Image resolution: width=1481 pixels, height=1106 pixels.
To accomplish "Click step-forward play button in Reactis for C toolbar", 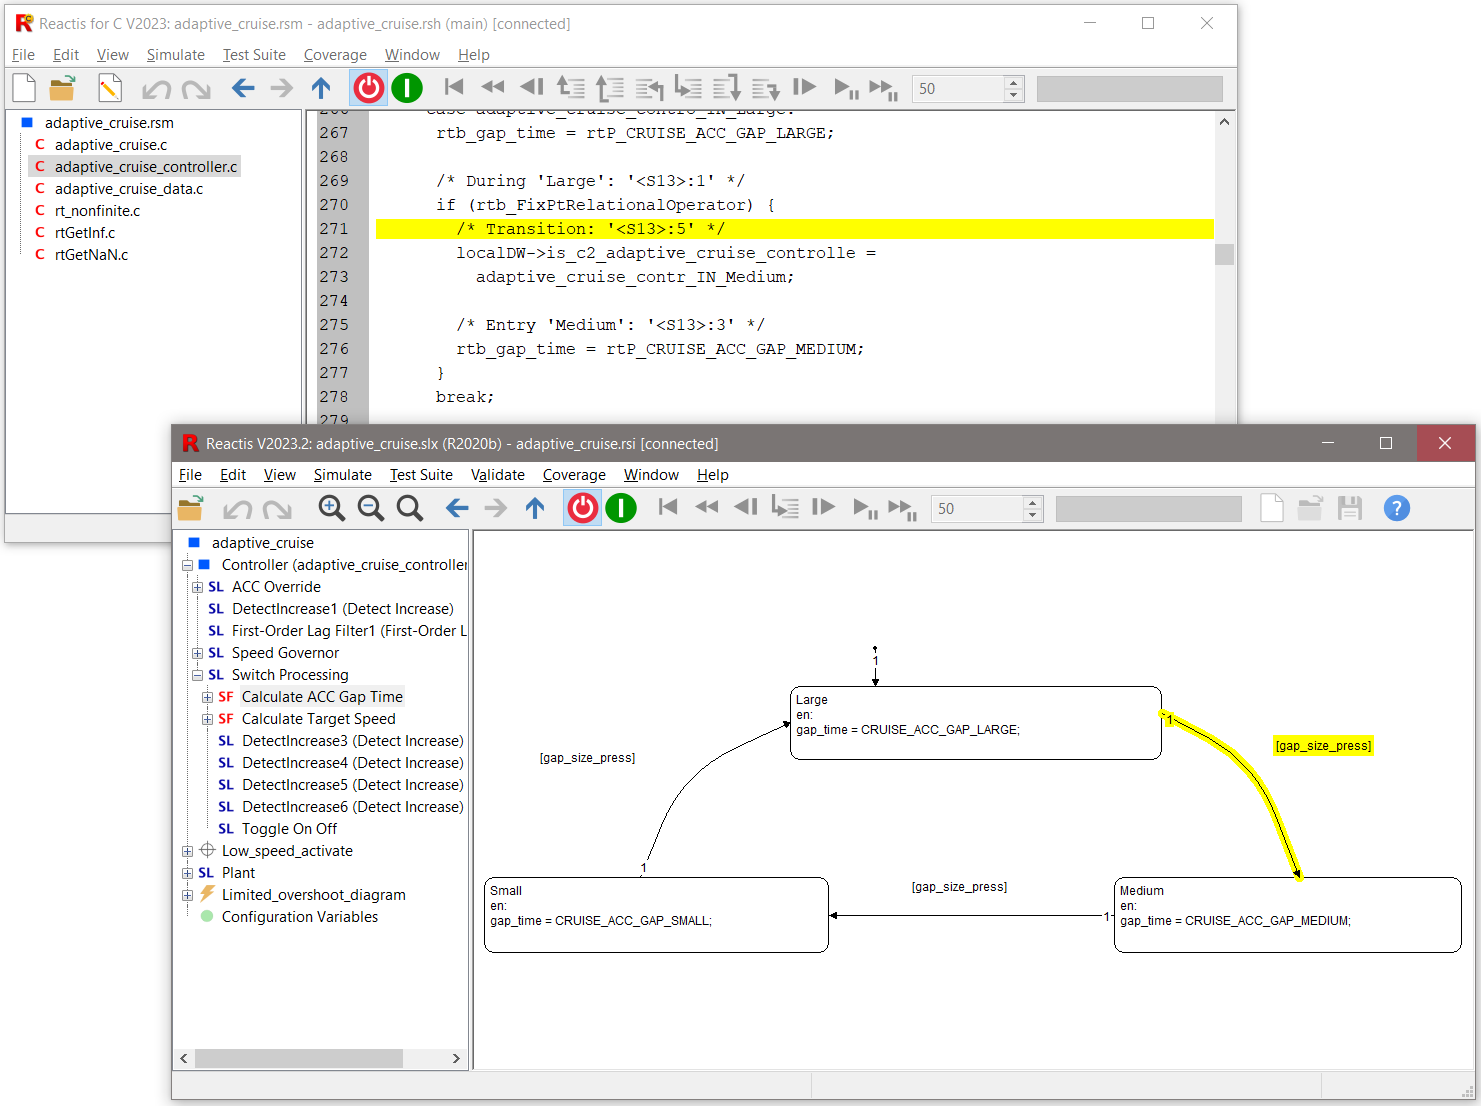I will [x=804, y=87].
